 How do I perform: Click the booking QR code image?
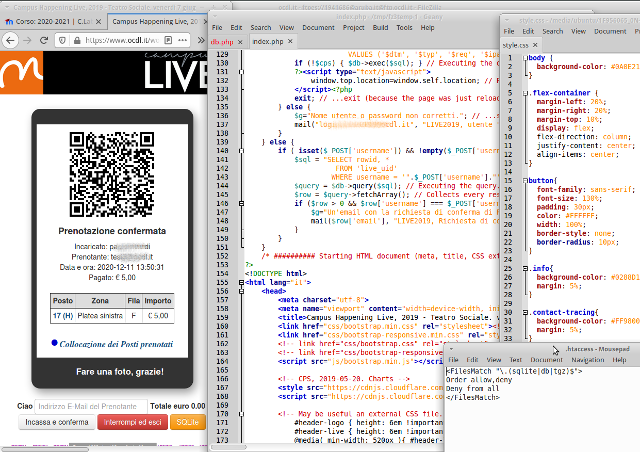(112, 174)
